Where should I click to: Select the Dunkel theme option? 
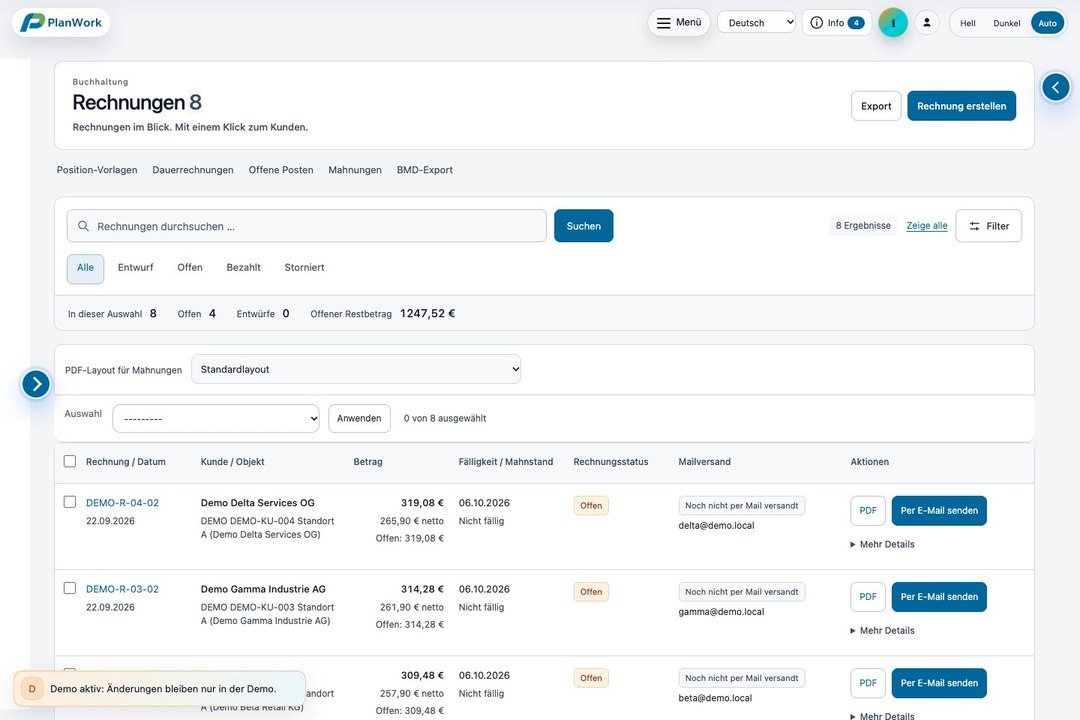click(1006, 23)
